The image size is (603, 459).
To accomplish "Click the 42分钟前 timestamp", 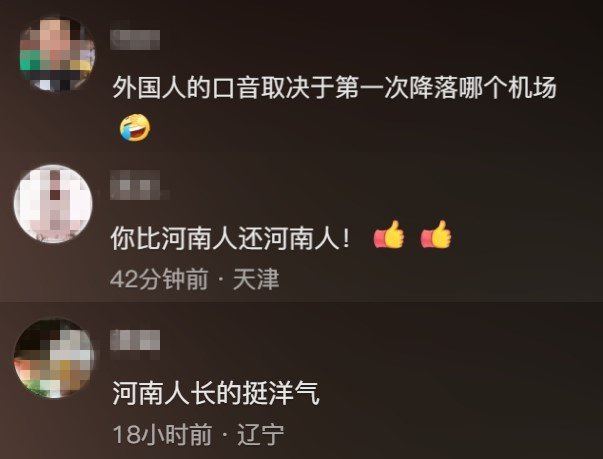I will point(159,279).
